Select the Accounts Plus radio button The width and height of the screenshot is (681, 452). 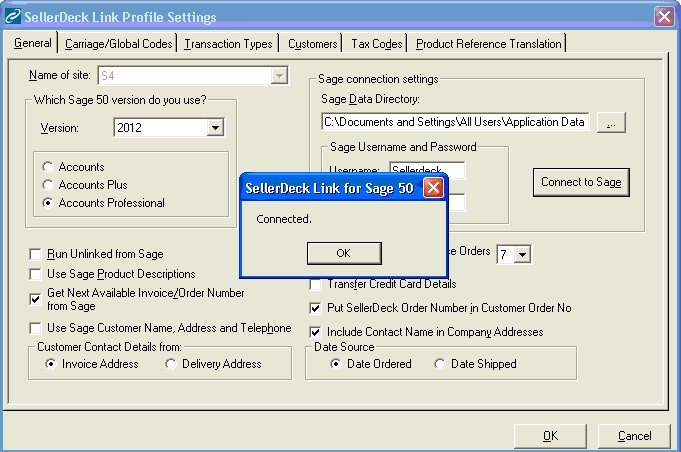coord(47,185)
